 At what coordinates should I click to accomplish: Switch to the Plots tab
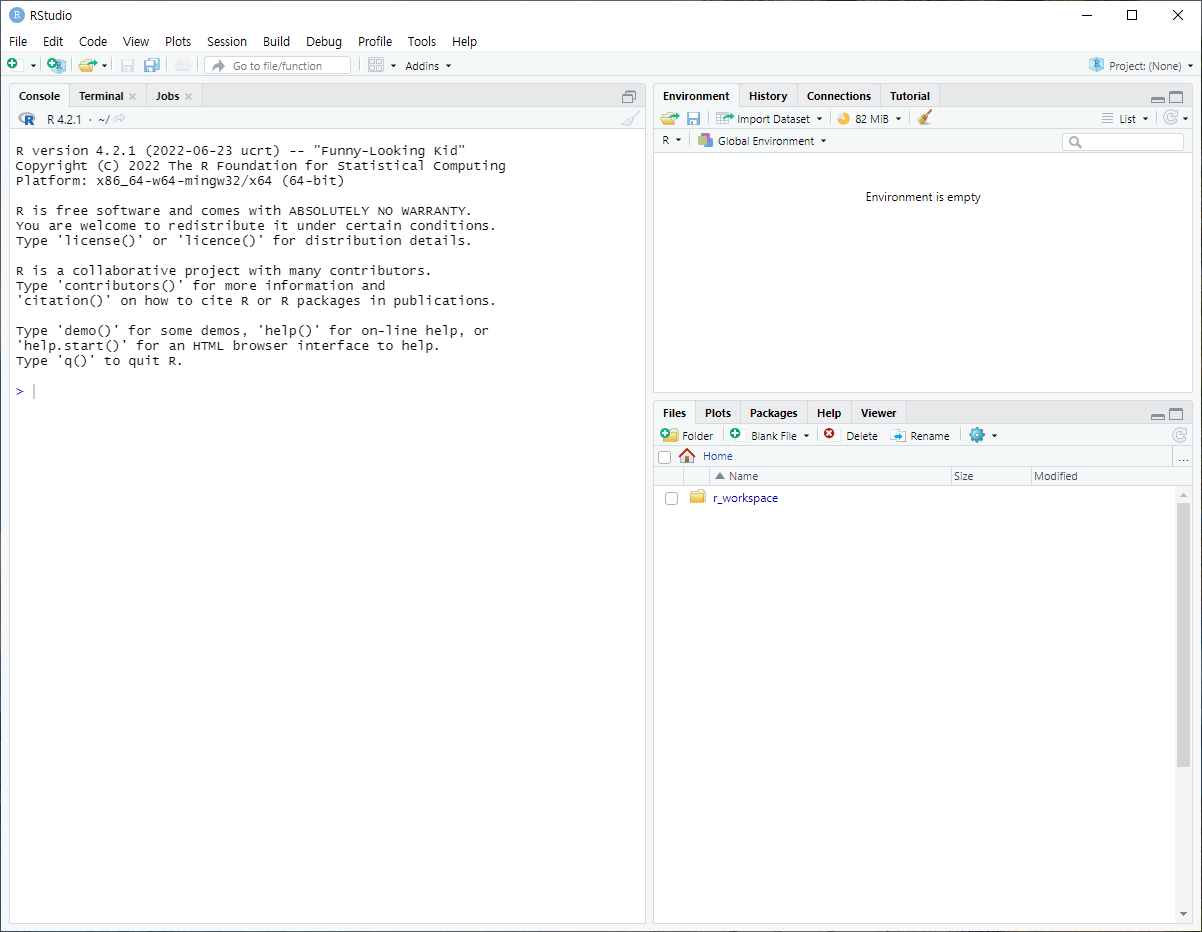click(718, 413)
